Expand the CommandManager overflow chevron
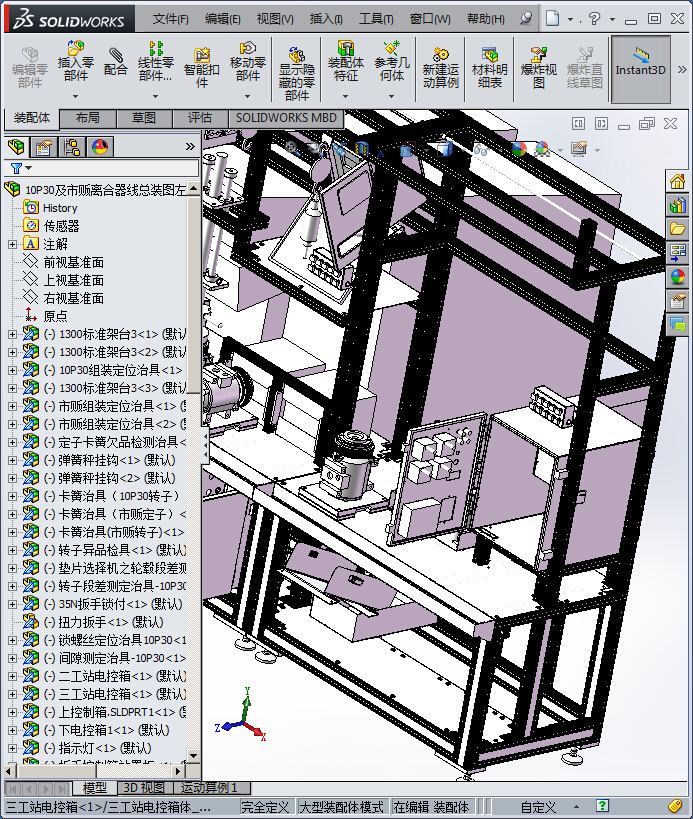The width and height of the screenshot is (693, 819). (682, 69)
